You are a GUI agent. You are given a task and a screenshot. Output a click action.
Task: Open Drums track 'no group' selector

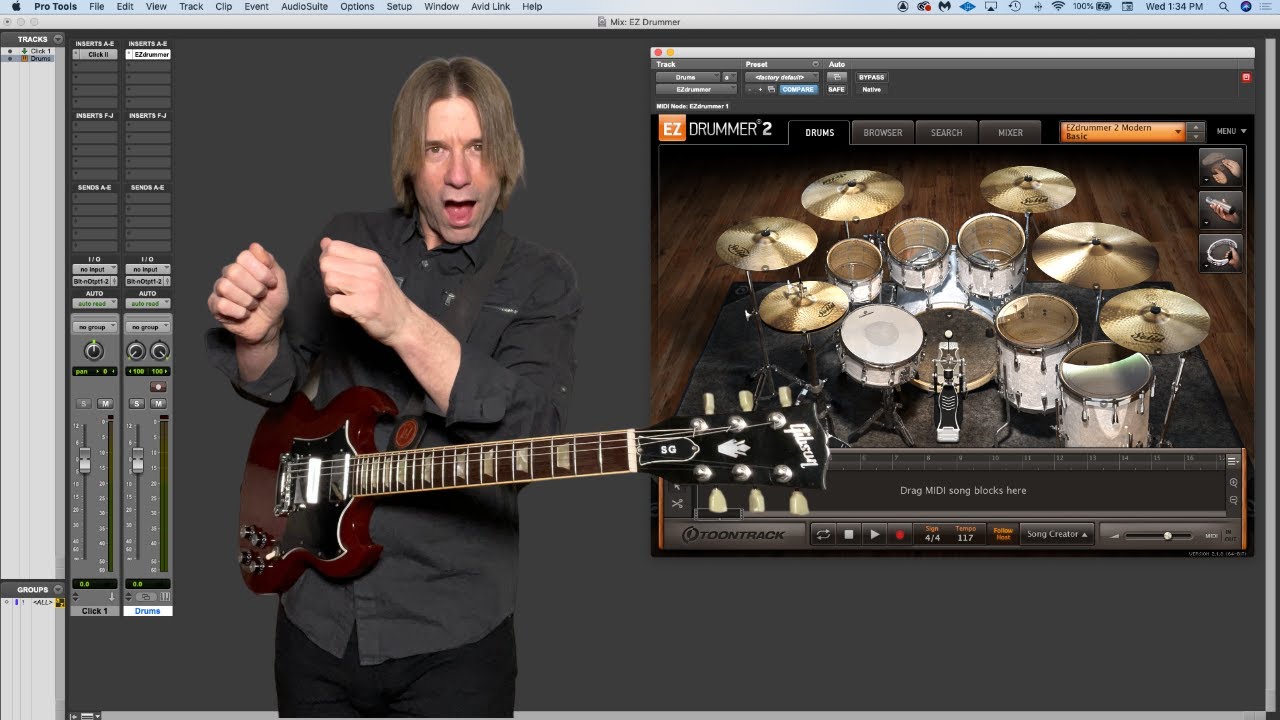coord(147,327)
